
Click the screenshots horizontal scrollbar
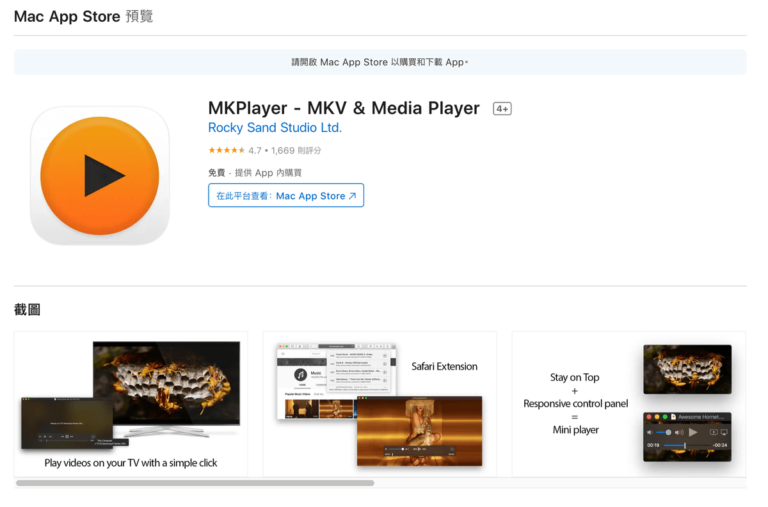(195, 483)
